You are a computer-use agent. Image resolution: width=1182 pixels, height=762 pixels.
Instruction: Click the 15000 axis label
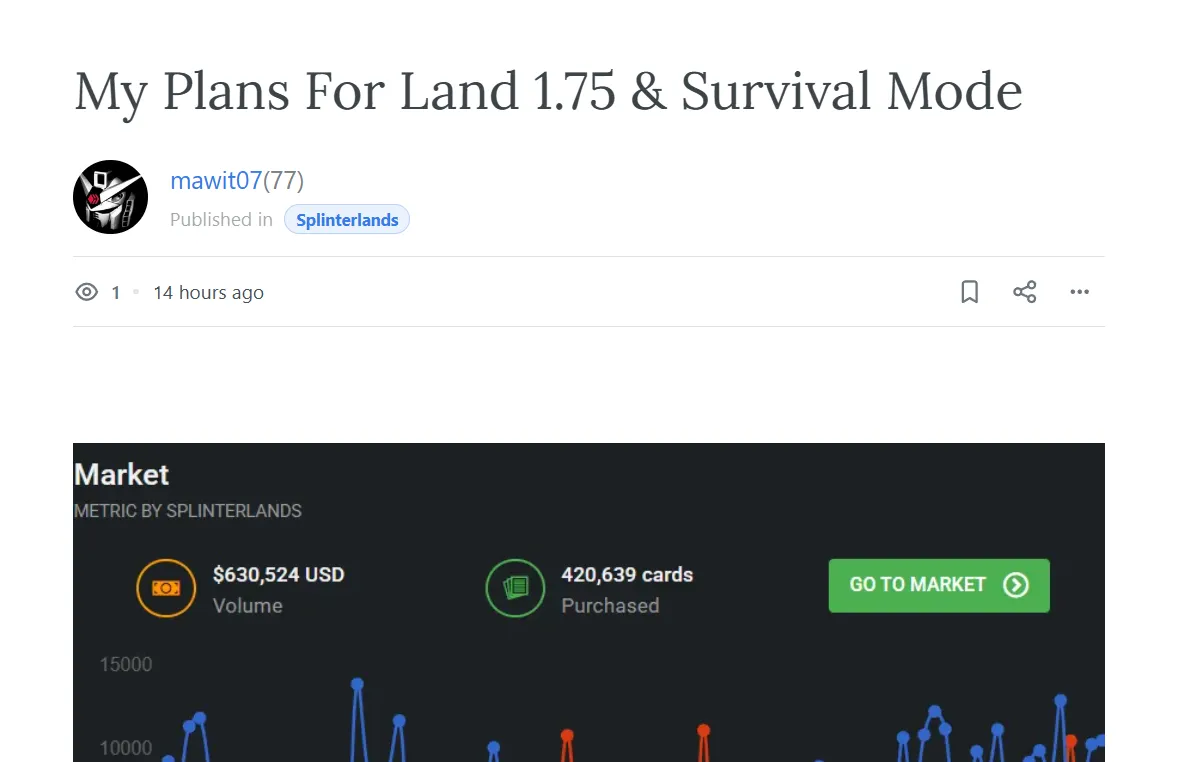(x=126, y=664)
